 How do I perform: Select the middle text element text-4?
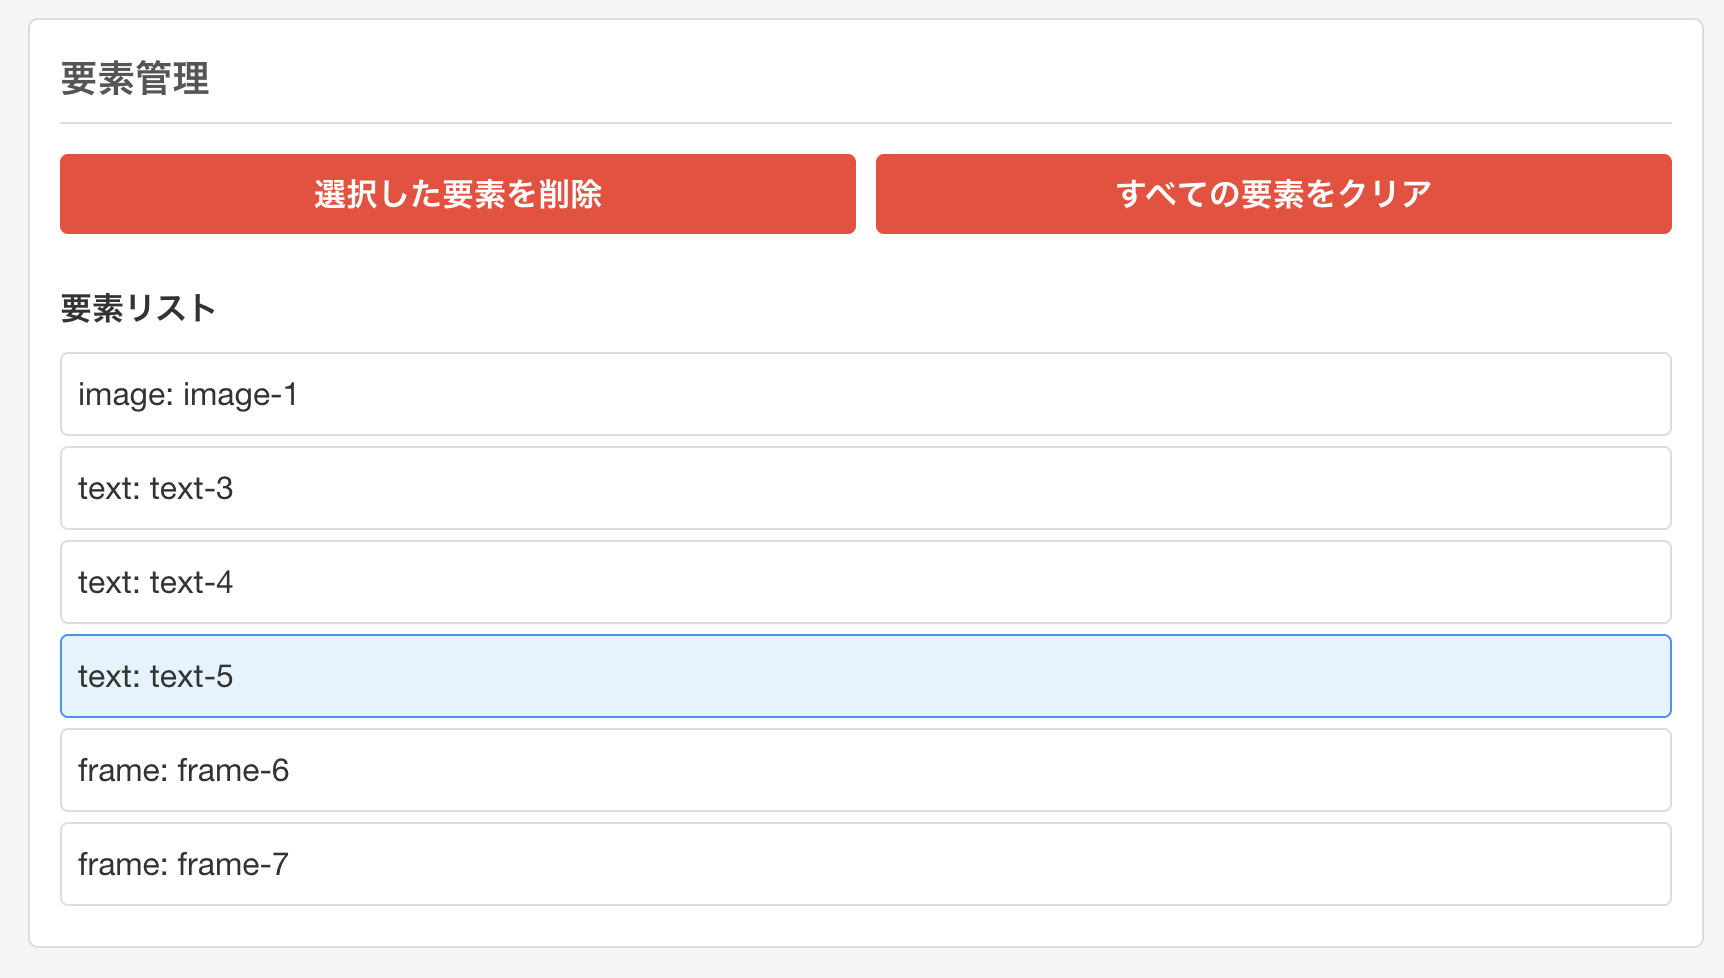click(x=865, y=582)
